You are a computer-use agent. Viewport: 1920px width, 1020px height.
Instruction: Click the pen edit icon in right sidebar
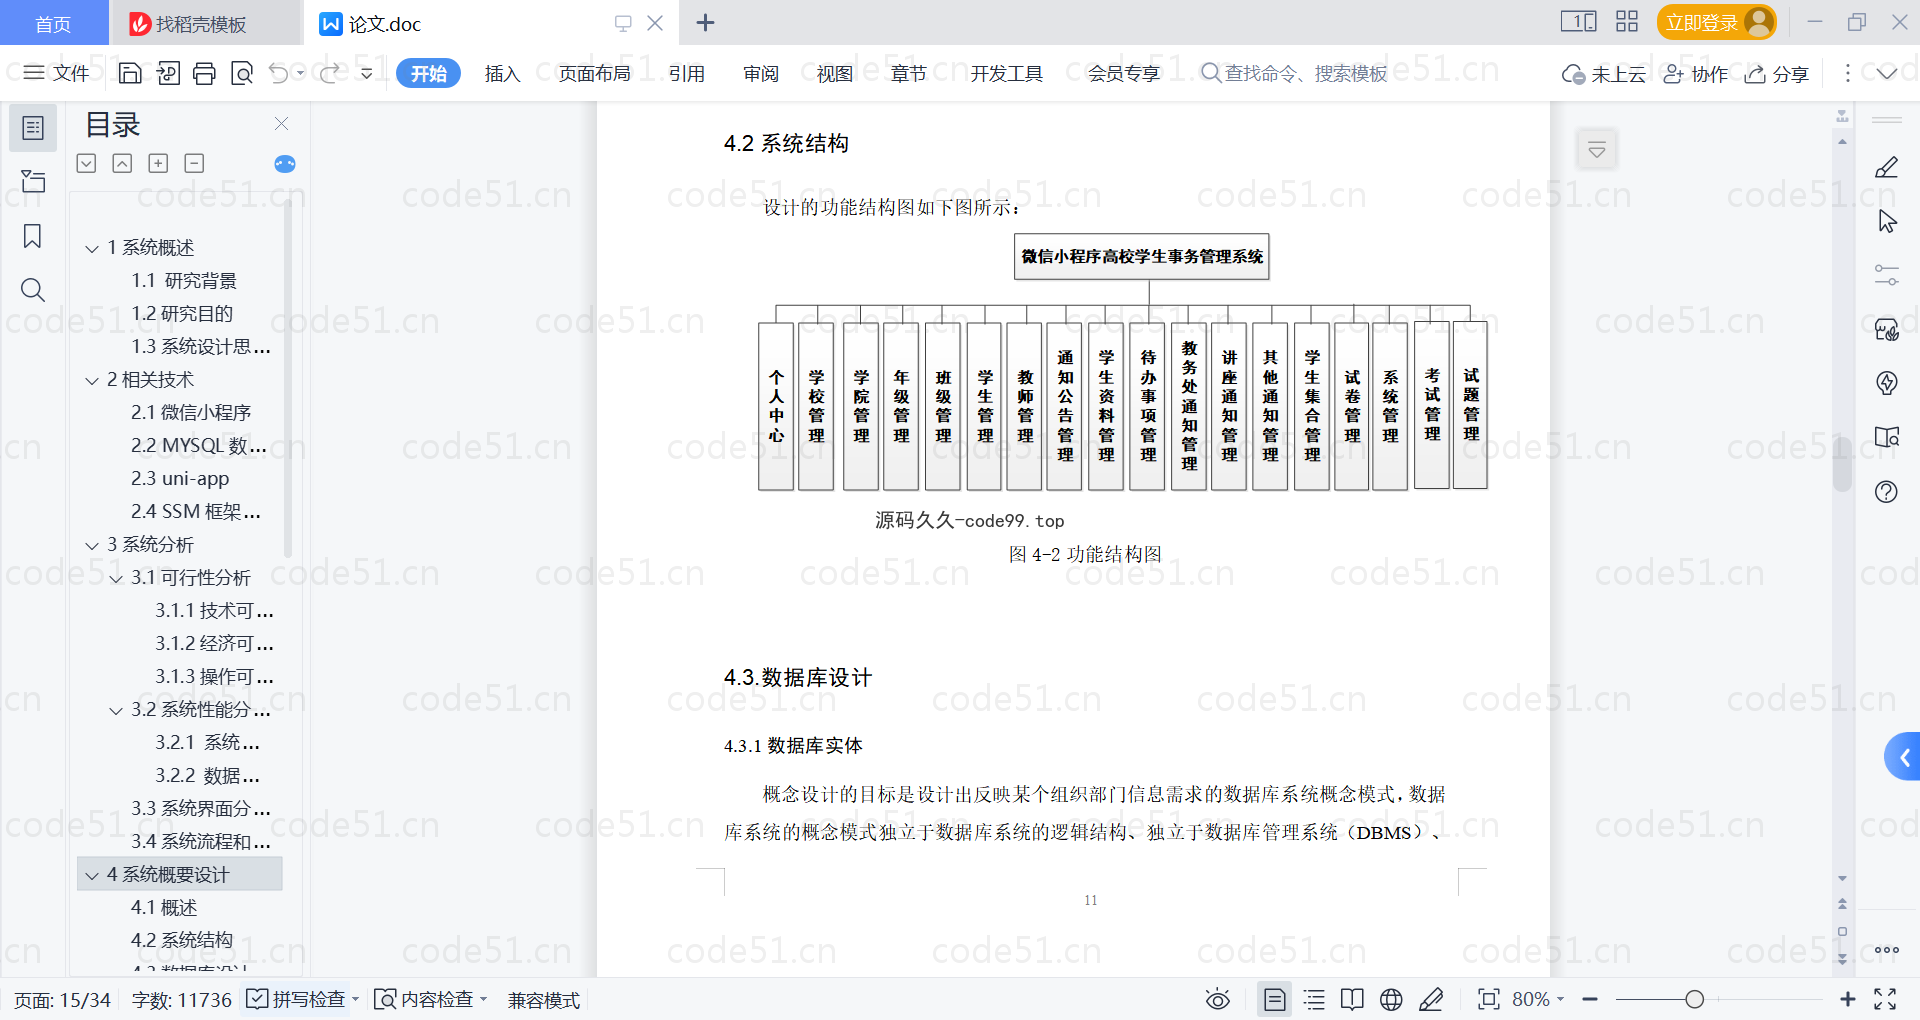pyautogui.click(x=1887, y=167)
